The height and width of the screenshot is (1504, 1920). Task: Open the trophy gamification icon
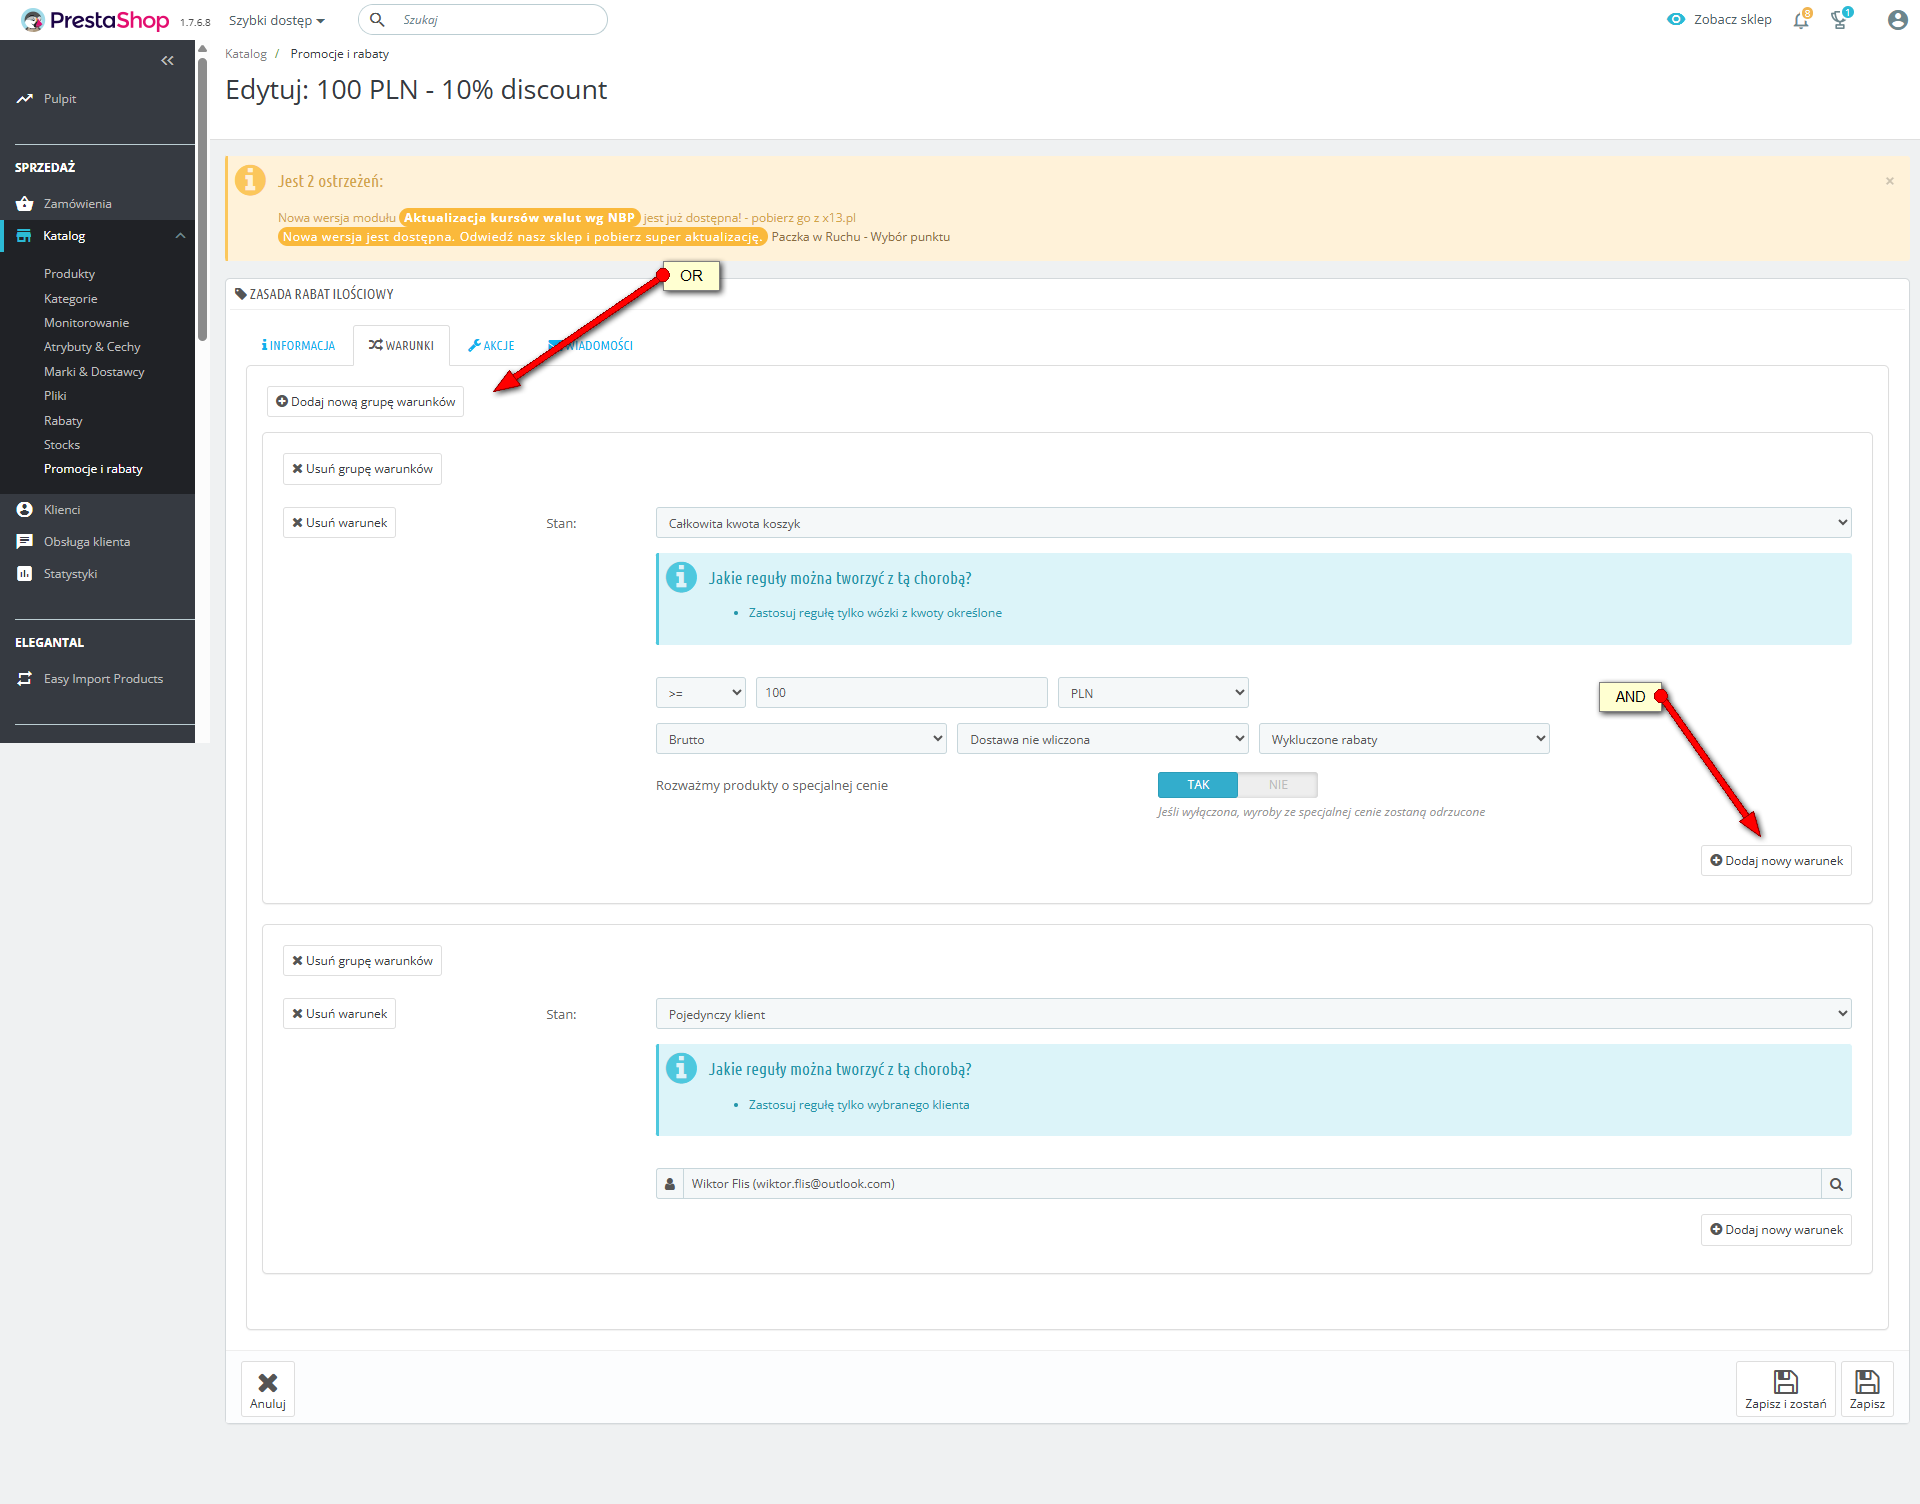point(1840,19)
